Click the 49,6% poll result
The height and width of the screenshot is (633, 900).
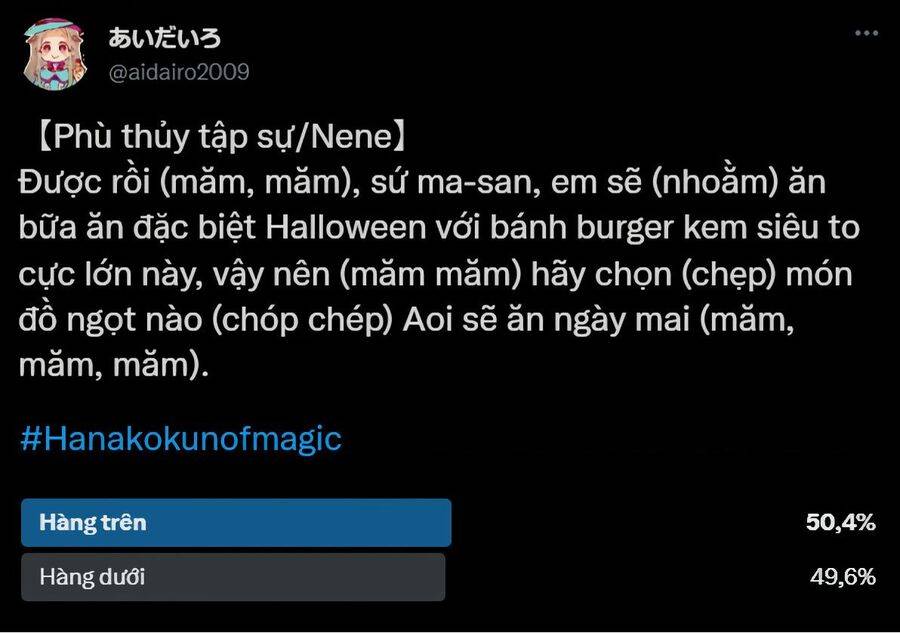pyautogui.click(x=843, y=577)
